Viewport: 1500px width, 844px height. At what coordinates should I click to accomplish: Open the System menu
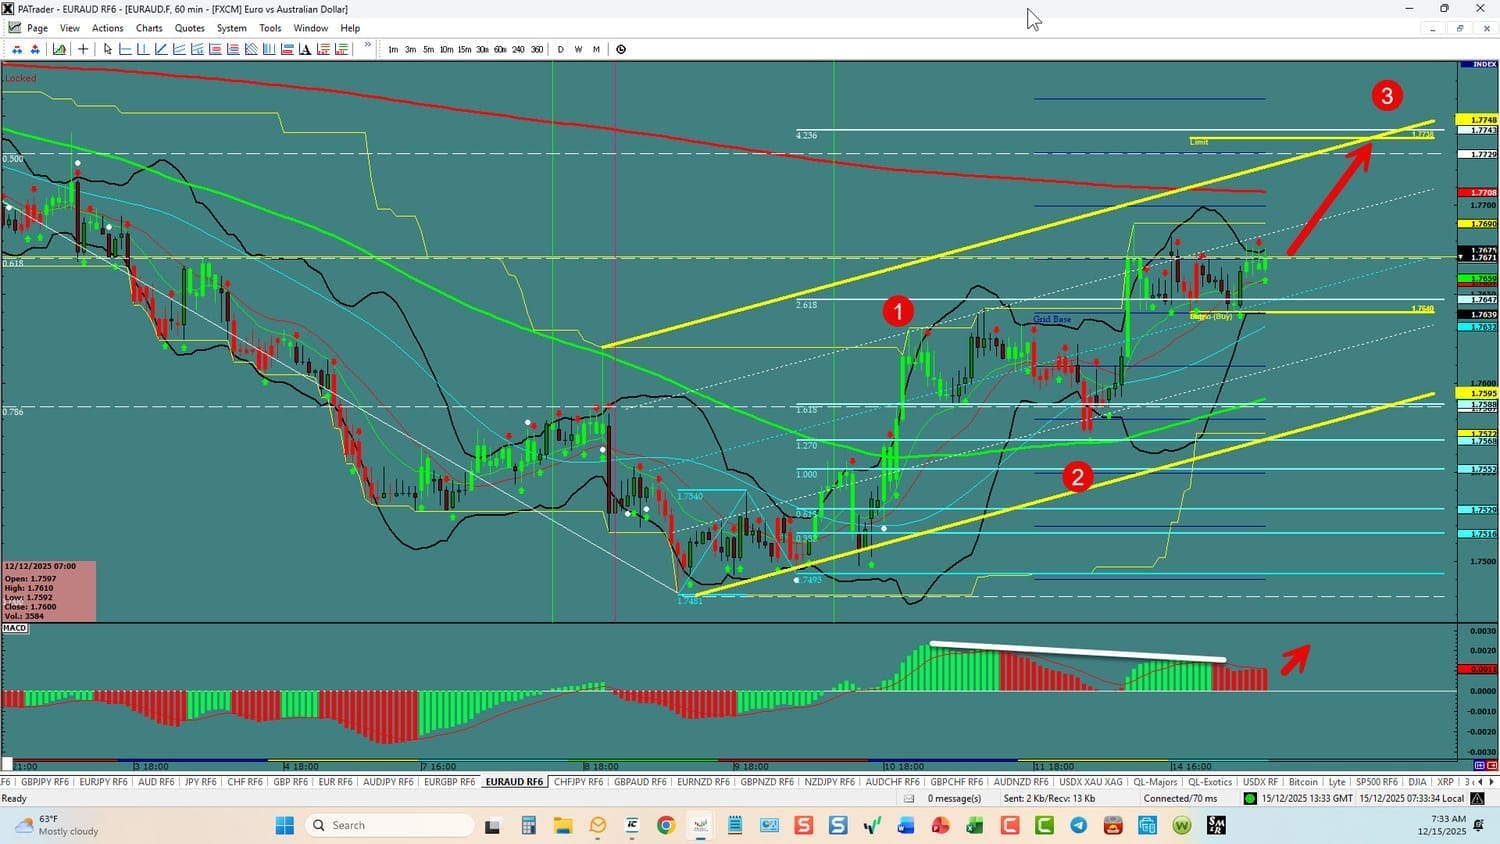coord(231,28)
